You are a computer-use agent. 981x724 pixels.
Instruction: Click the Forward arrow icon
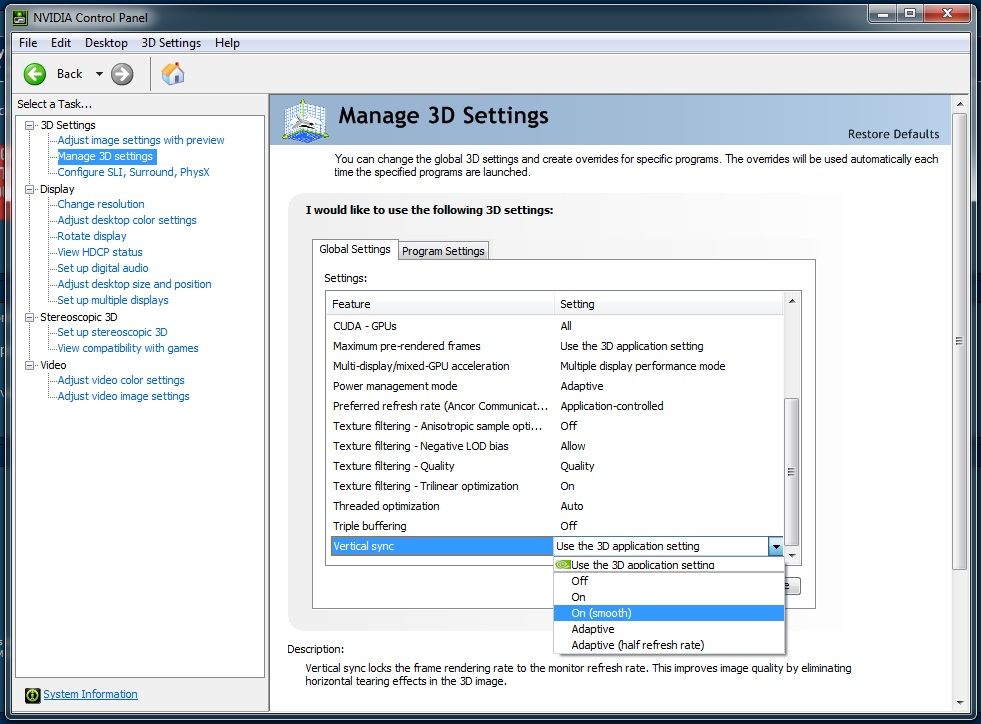[x=122, y=73]
